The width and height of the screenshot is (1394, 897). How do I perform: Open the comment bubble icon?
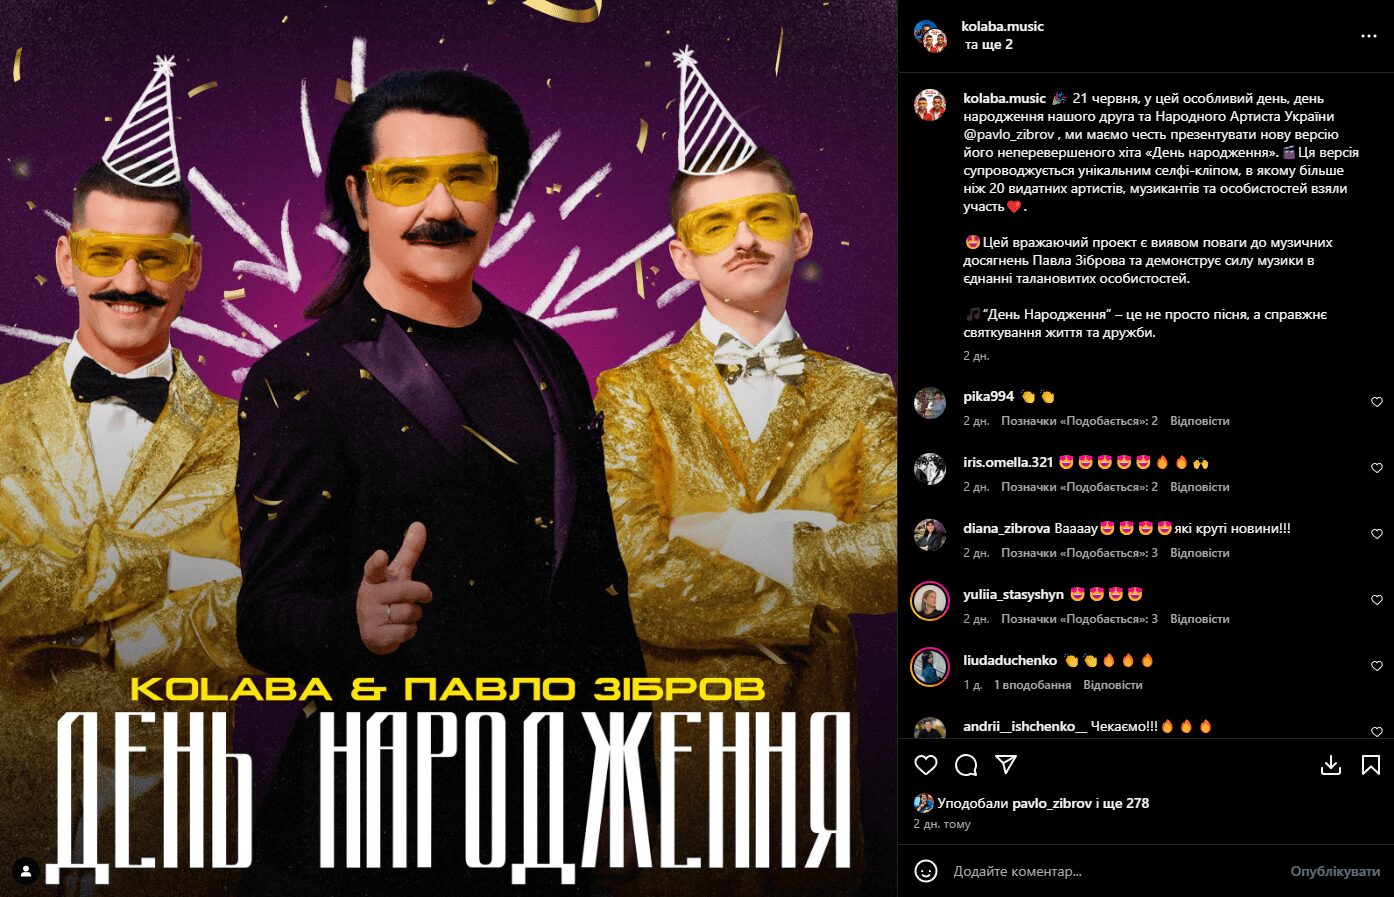pyautogui.click(x=966, y=765)
